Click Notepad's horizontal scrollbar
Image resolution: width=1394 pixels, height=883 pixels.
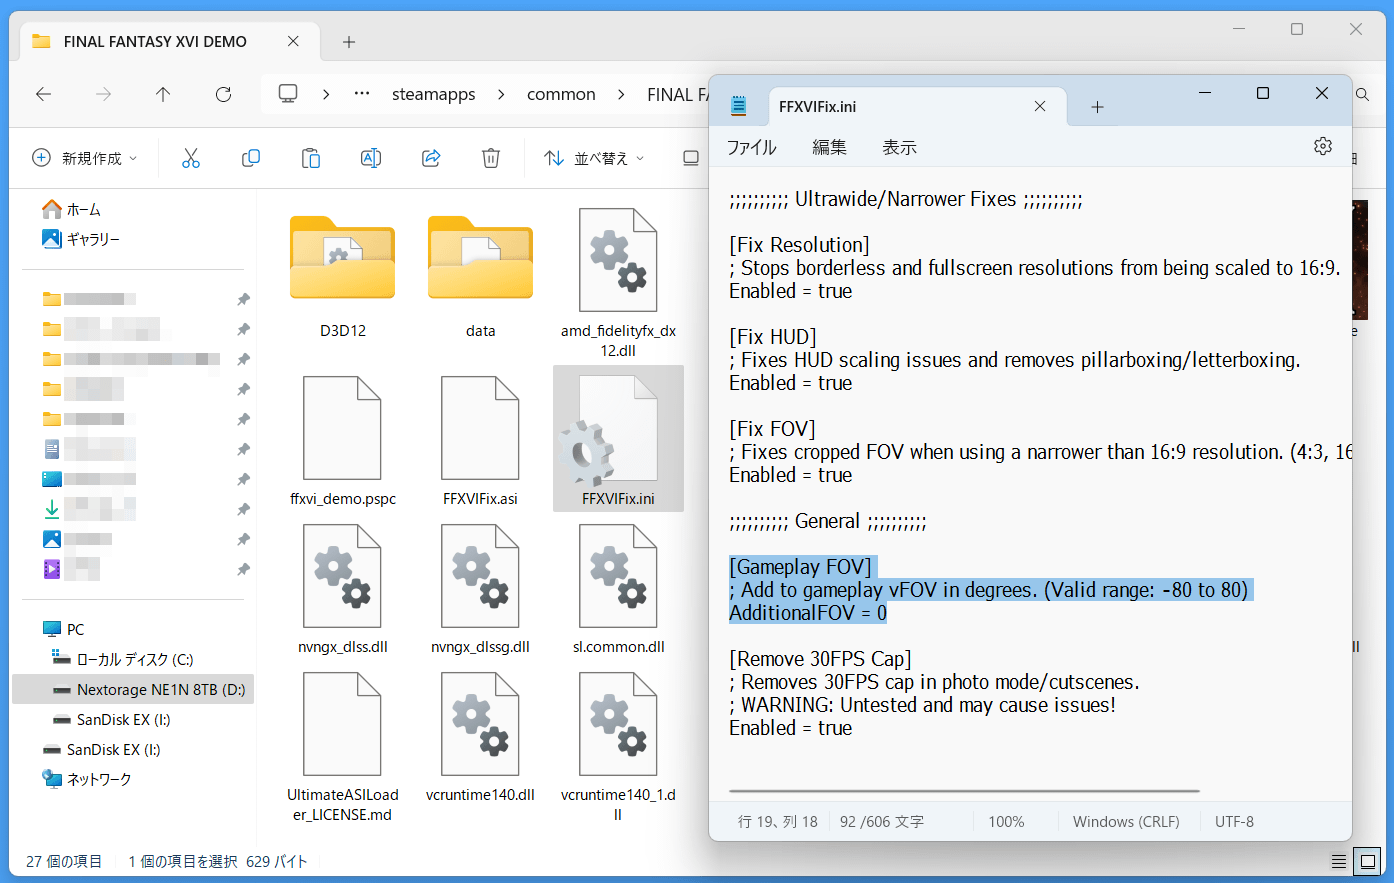(x=964, y=791)
